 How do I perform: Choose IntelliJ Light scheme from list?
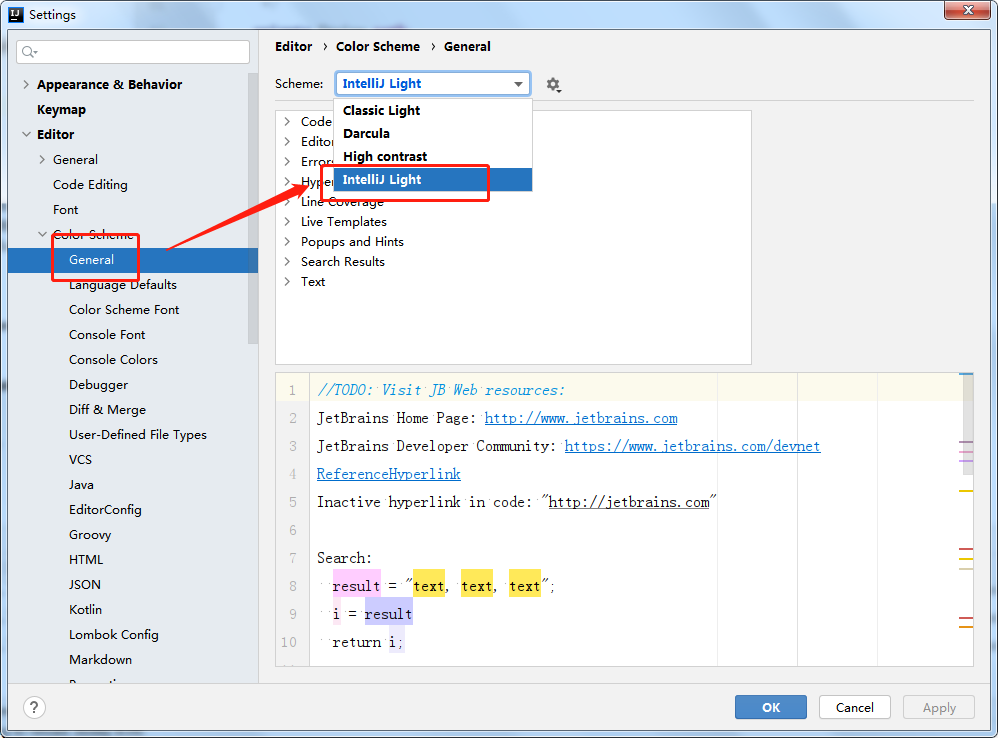tap(433, 179)
